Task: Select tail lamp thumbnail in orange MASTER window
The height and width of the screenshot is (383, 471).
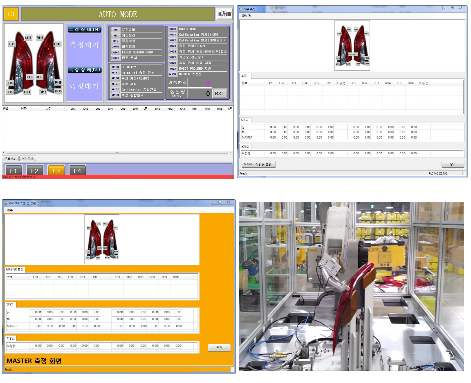Action: coord(102,240)
